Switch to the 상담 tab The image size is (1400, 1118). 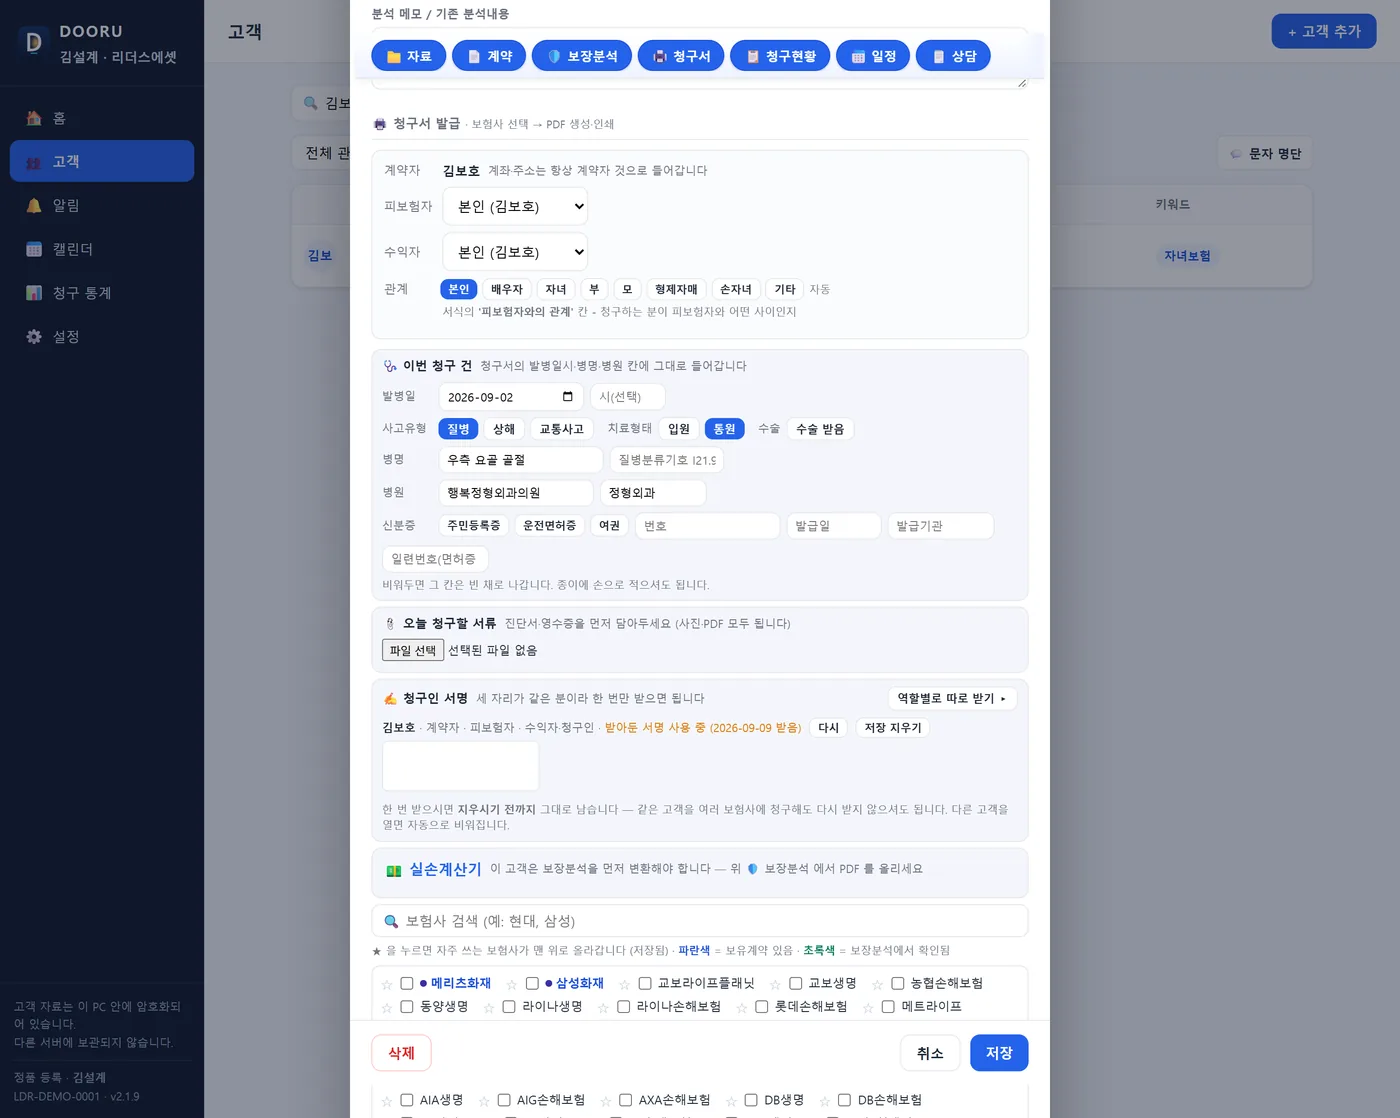(953, 56)
